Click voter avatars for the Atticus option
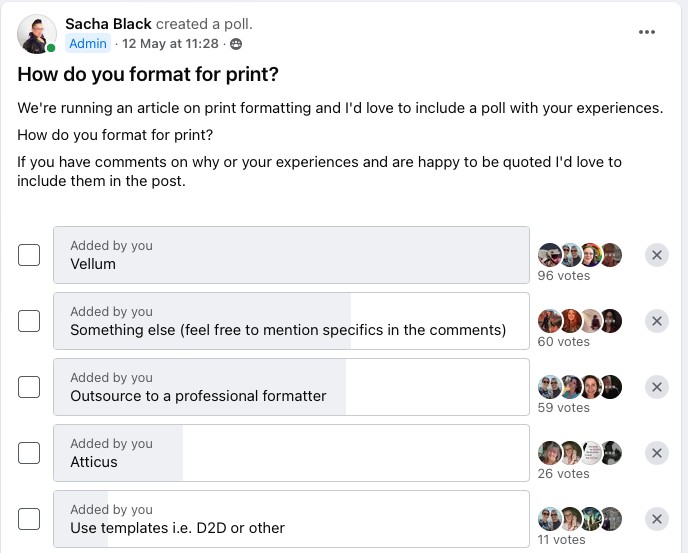 pos(580,453)
